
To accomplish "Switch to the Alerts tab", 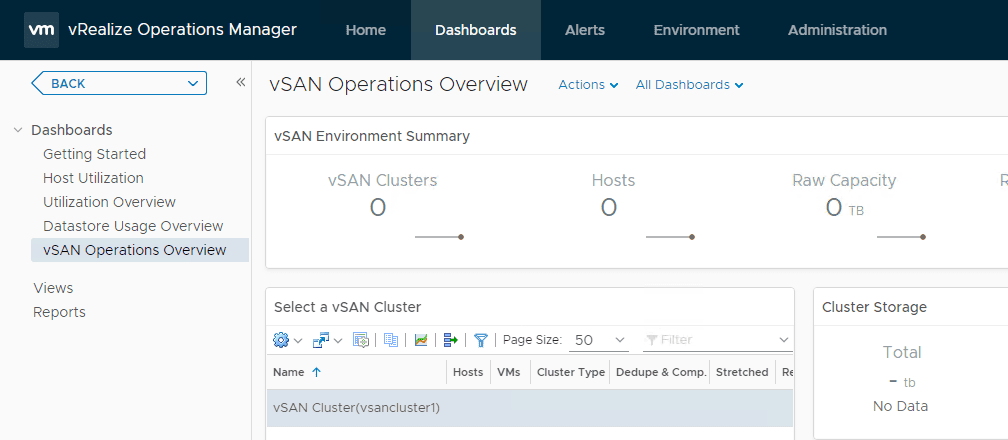I will point(584,30).
